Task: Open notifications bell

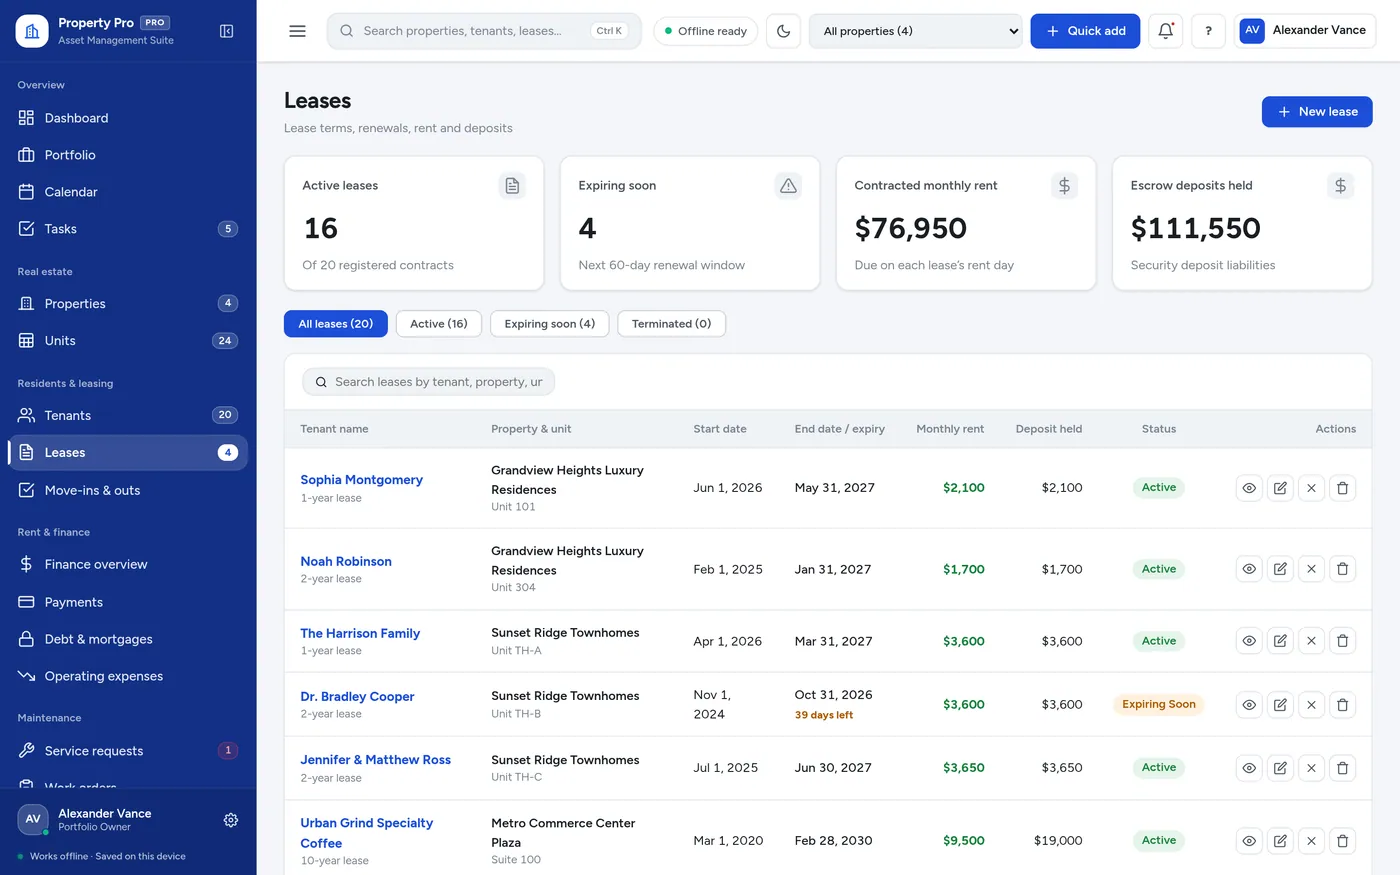Action: pyautogui.click(x=1165, y=31)
